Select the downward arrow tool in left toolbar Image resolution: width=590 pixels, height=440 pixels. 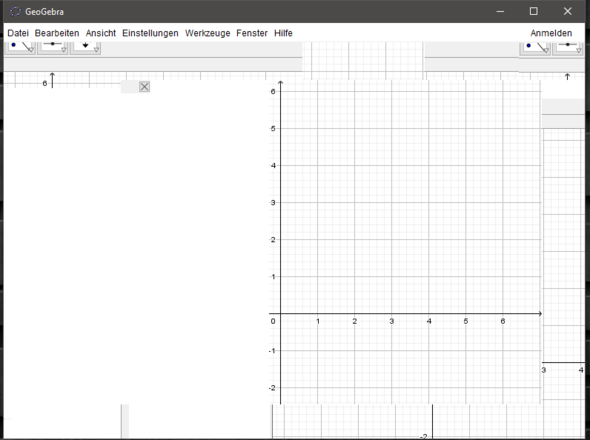[x=85, y=47]
